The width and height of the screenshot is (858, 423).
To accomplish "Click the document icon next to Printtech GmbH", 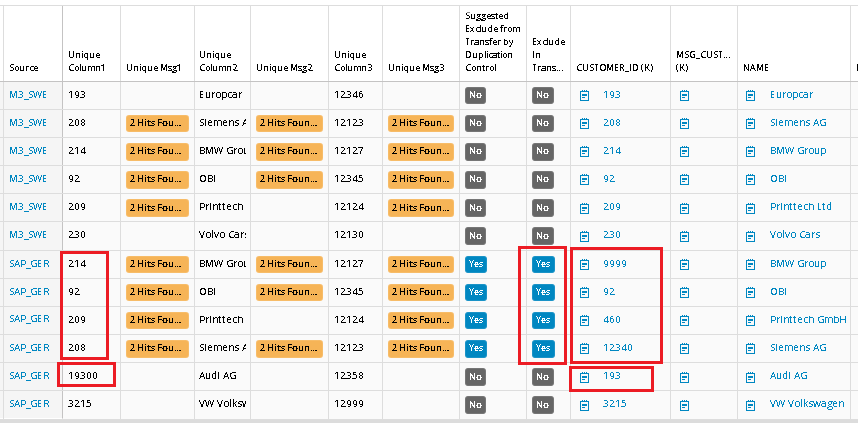I will coord(750,320).
